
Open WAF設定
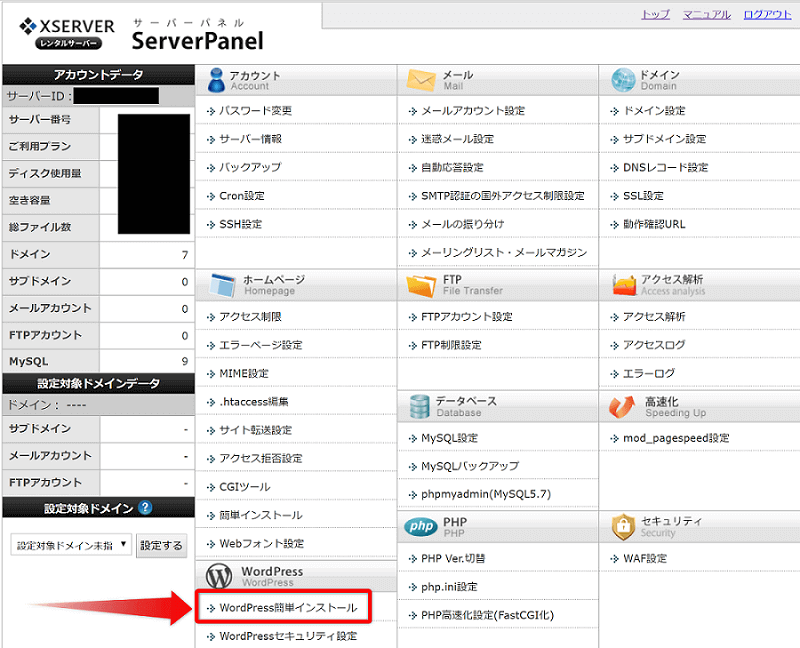click(645, 559)
